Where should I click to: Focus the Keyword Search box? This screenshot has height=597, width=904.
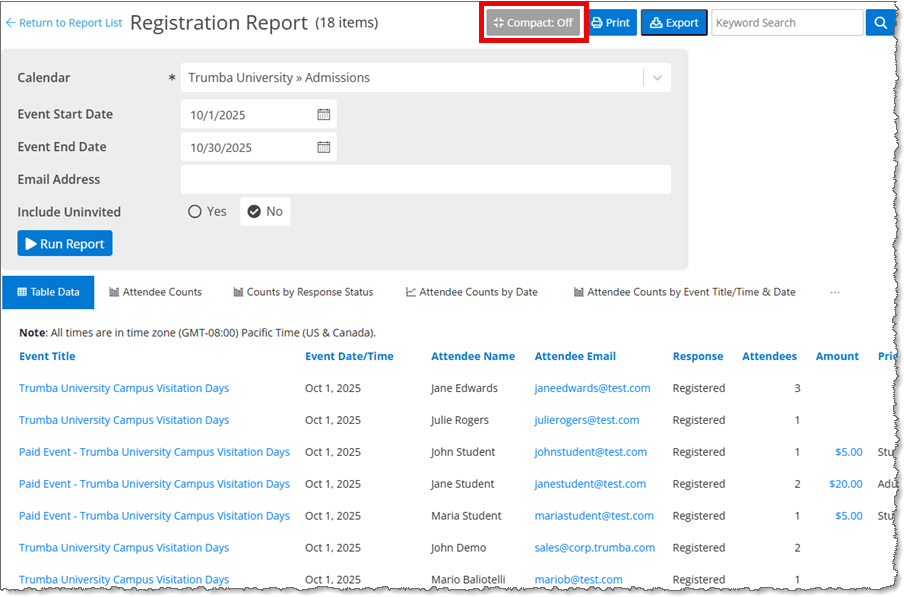(786, 23)
